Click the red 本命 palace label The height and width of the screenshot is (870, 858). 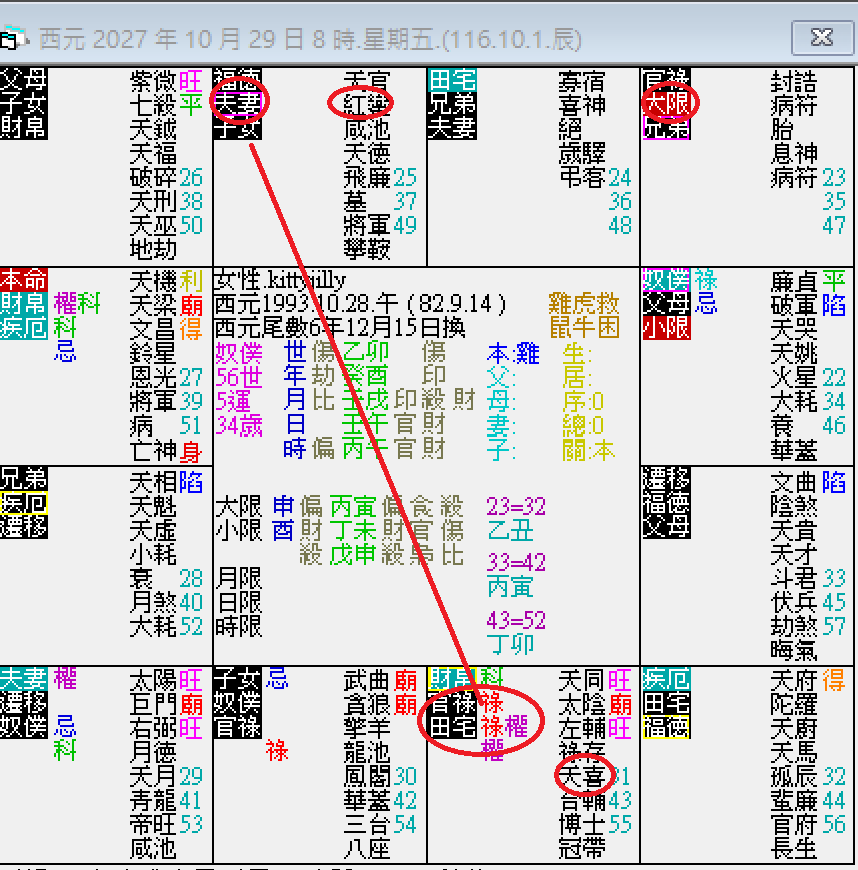[23, 280]
